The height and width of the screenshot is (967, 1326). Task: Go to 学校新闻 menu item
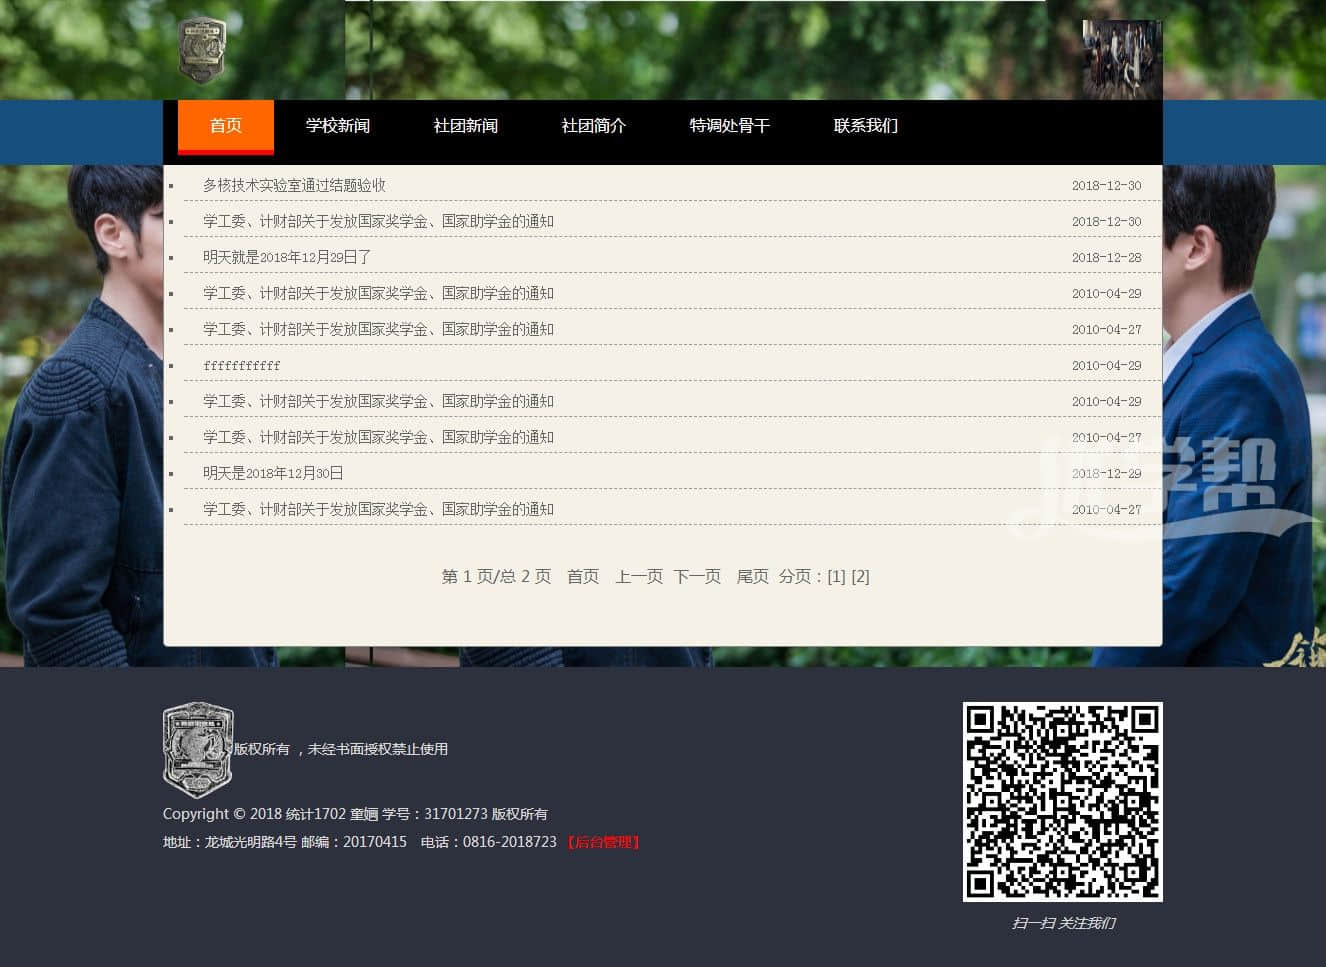point(338,126)
